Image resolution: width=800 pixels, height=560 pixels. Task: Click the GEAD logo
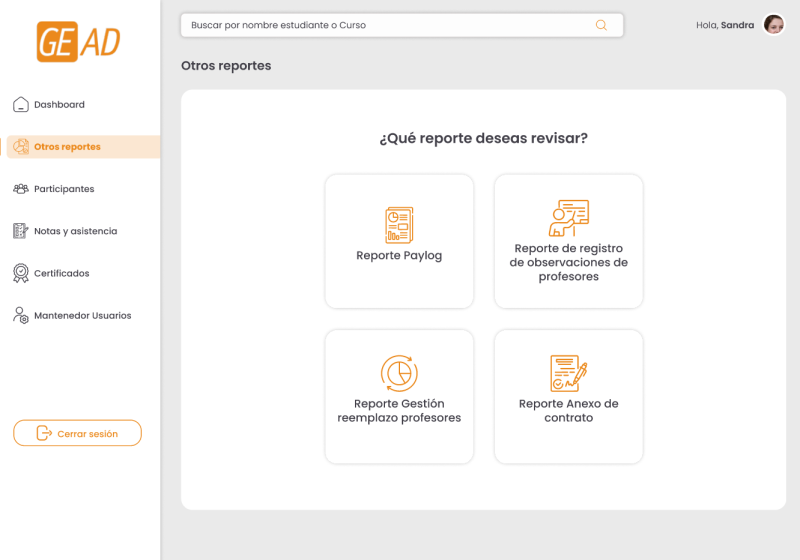coord(79,41)
